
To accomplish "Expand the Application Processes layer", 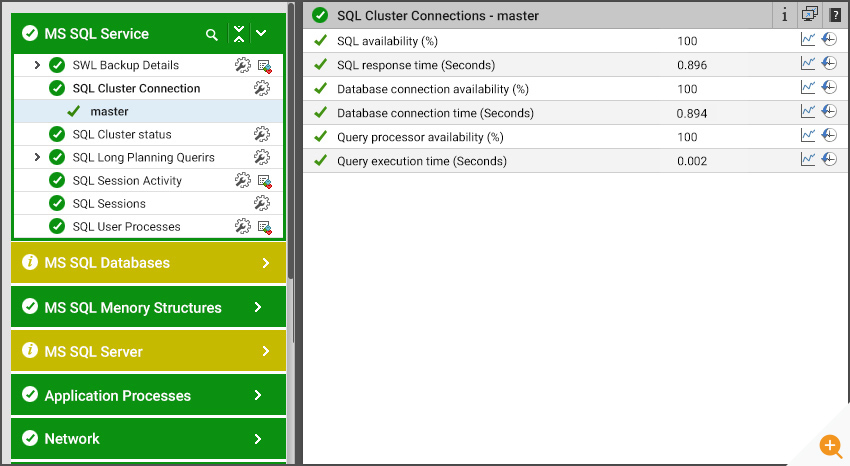I will pos(258,395).
